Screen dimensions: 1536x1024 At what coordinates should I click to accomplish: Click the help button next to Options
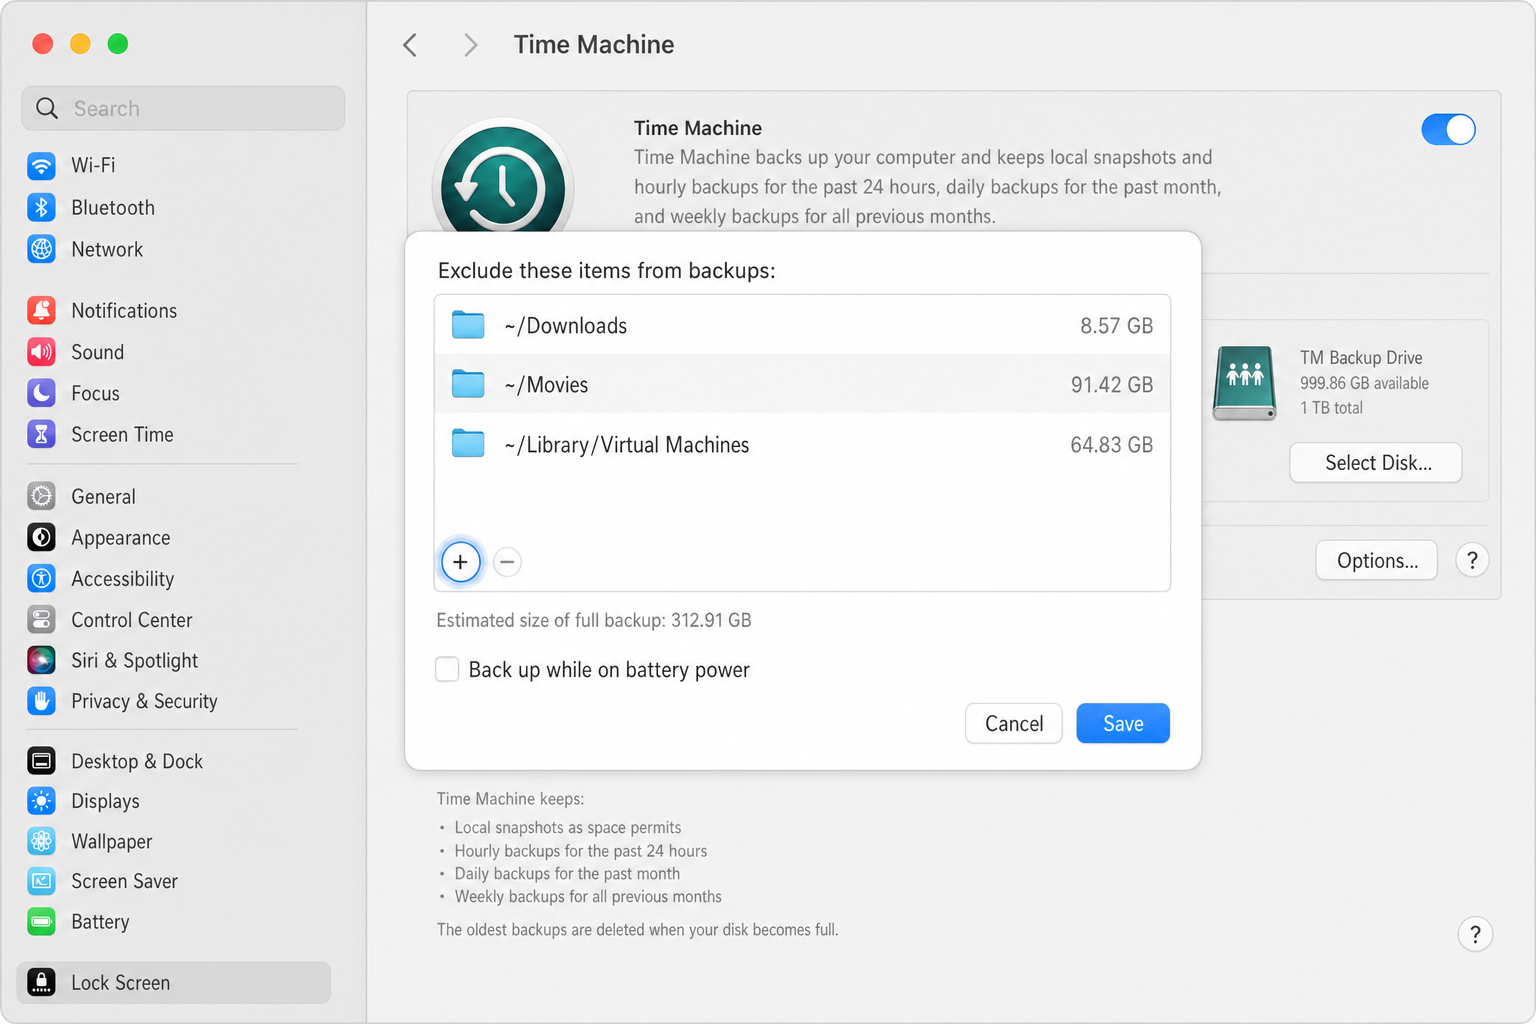(1472, 560)
